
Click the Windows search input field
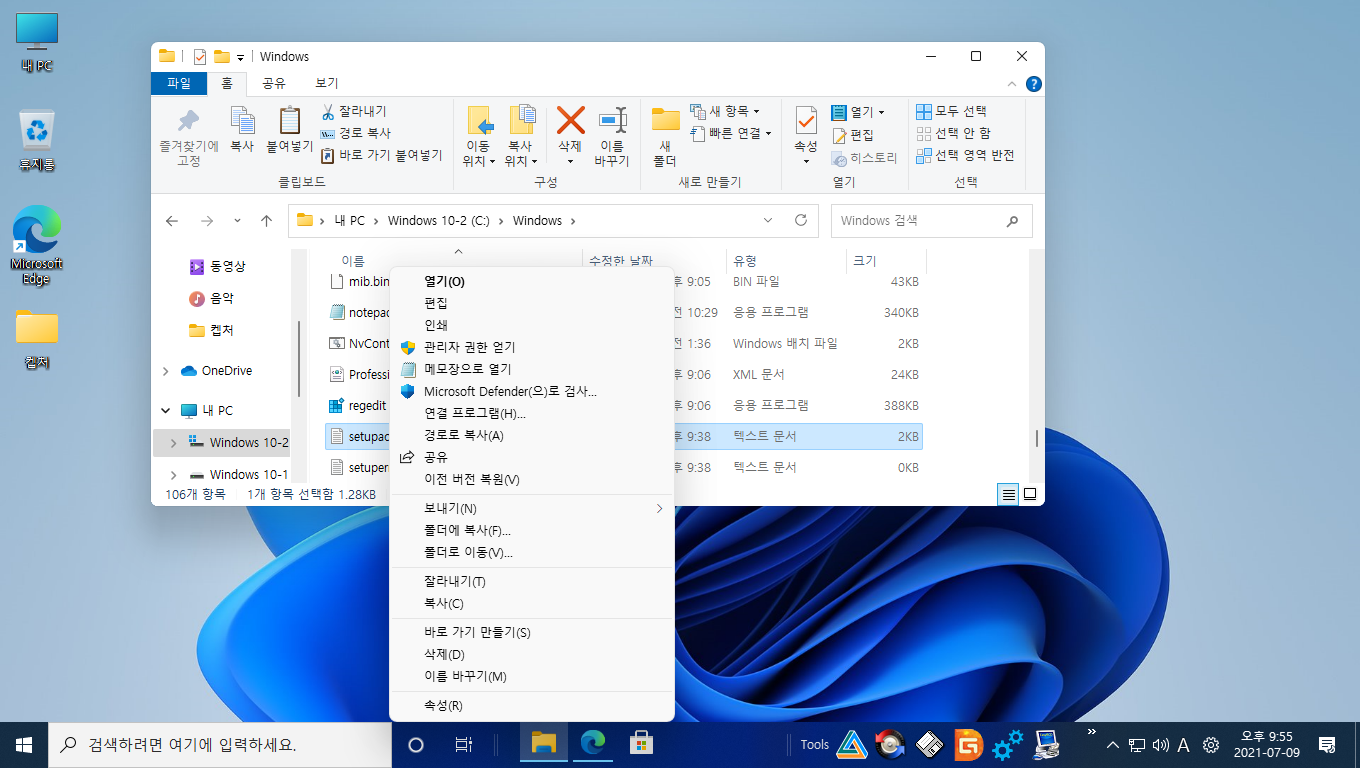[932, 220]
